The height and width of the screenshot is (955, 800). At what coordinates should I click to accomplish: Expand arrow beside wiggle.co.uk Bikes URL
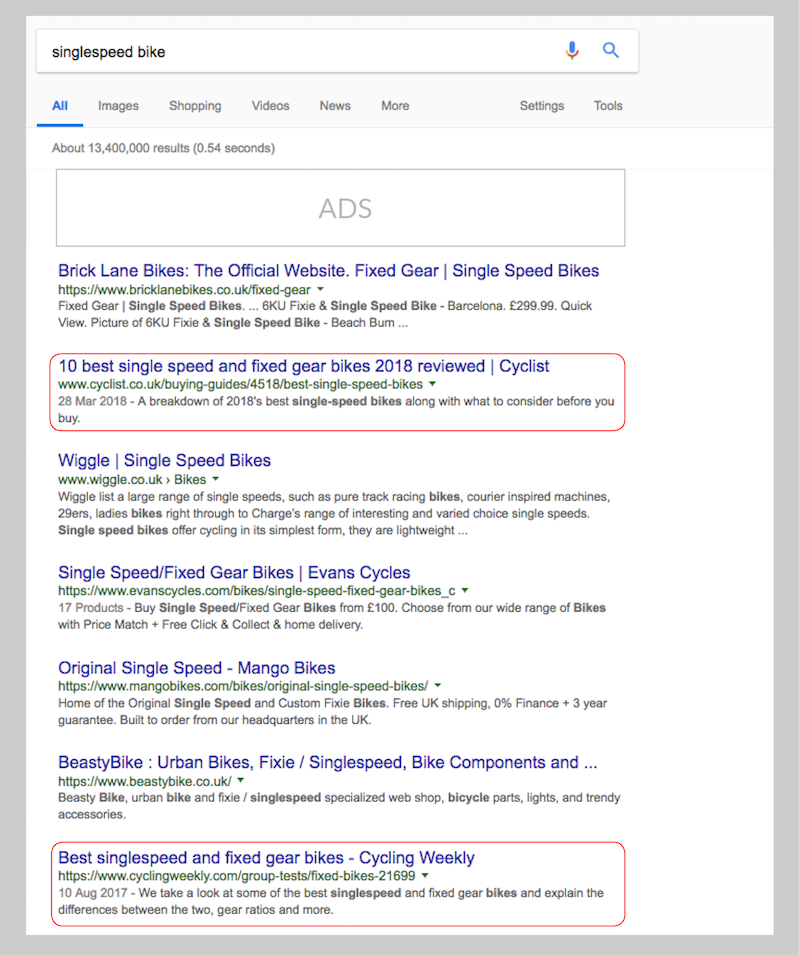(x=216, y=479)
